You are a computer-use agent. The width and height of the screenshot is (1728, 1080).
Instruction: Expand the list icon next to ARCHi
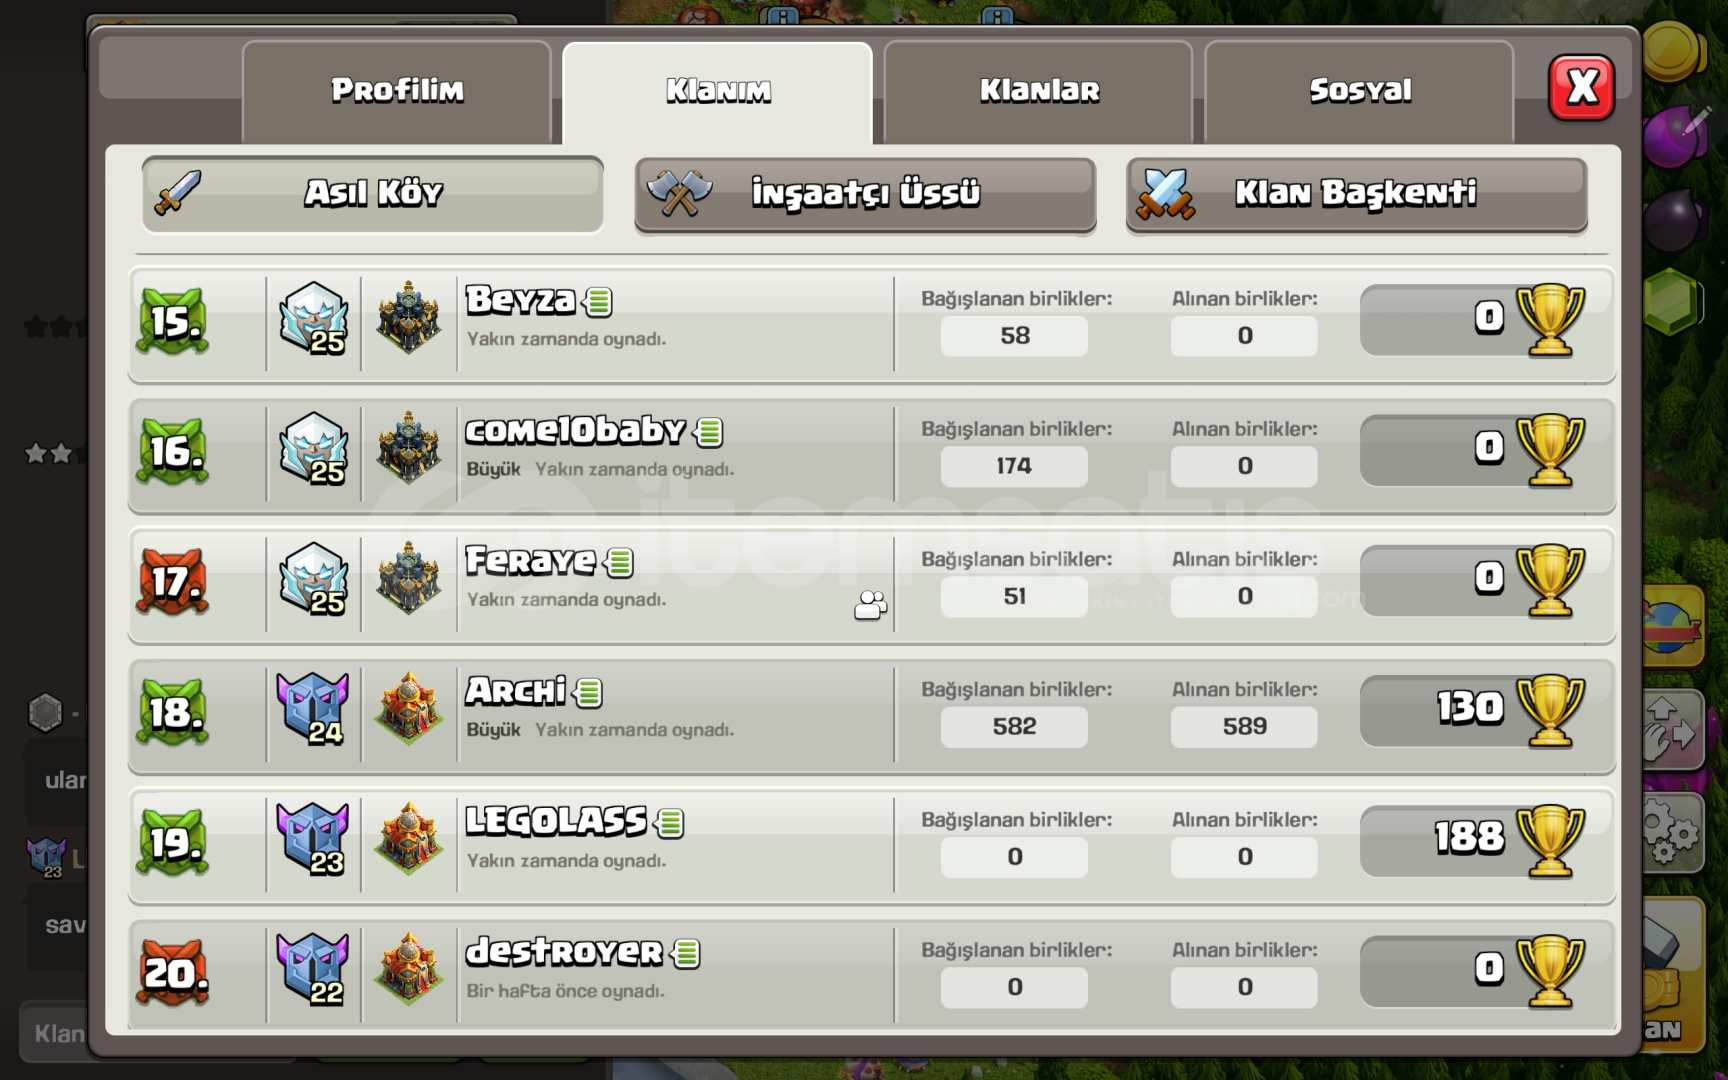tap(589, 693)
